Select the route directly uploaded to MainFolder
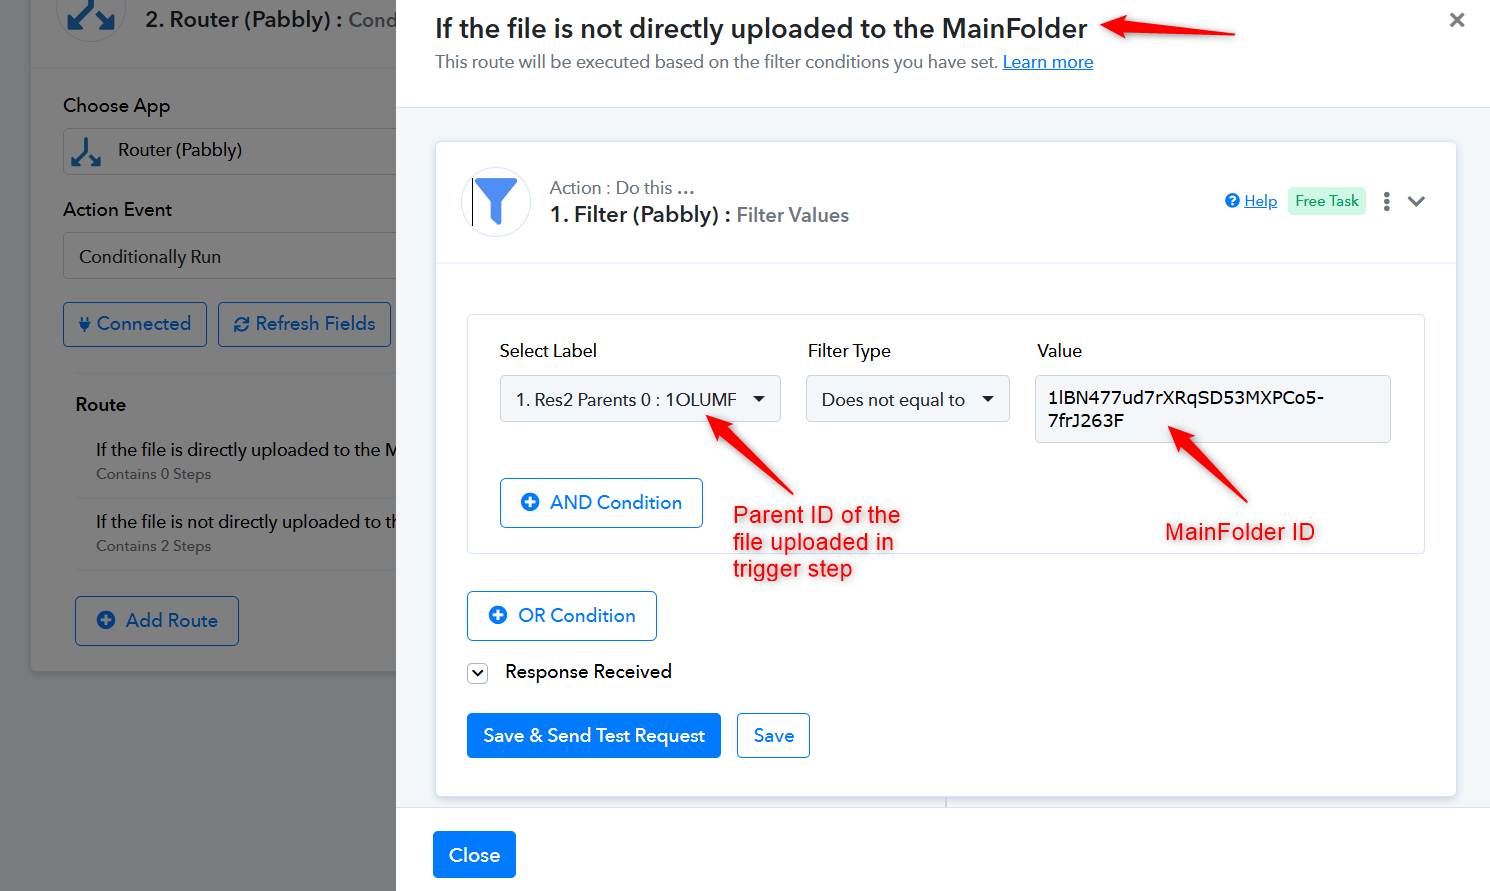Image resolution: width=1490 pixels, height=891 pixels. coord(236,460)
